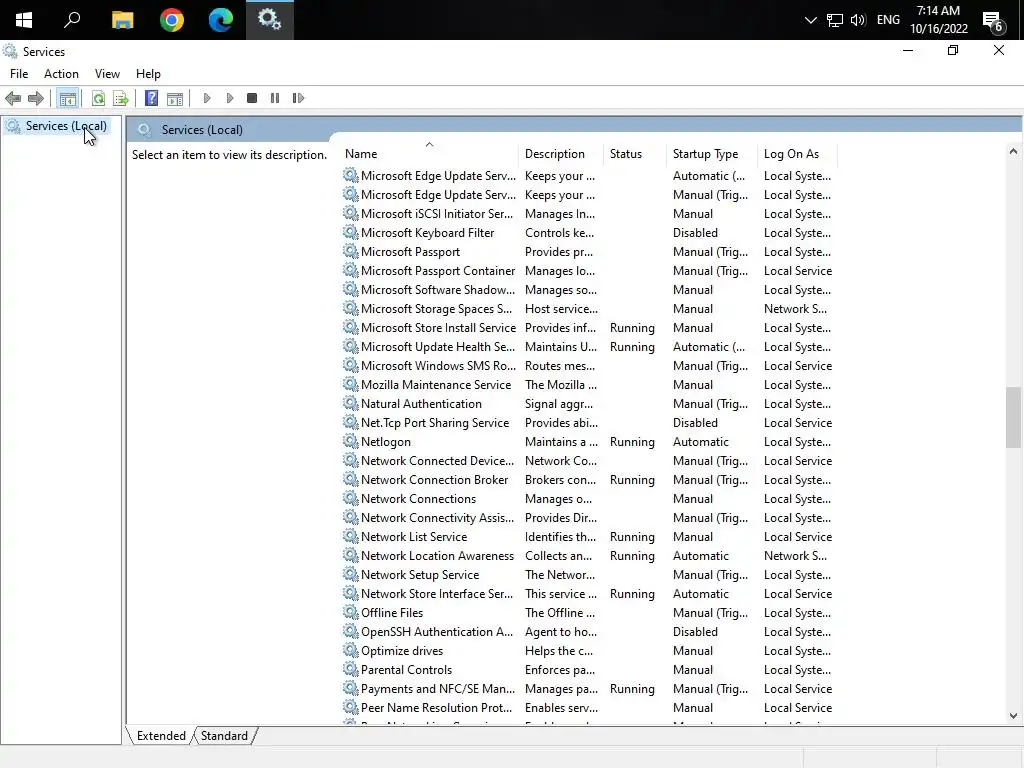Select the Microsoft Windows SMS Router service
This screenshot has height=768, width=1024.
[589, 366]
